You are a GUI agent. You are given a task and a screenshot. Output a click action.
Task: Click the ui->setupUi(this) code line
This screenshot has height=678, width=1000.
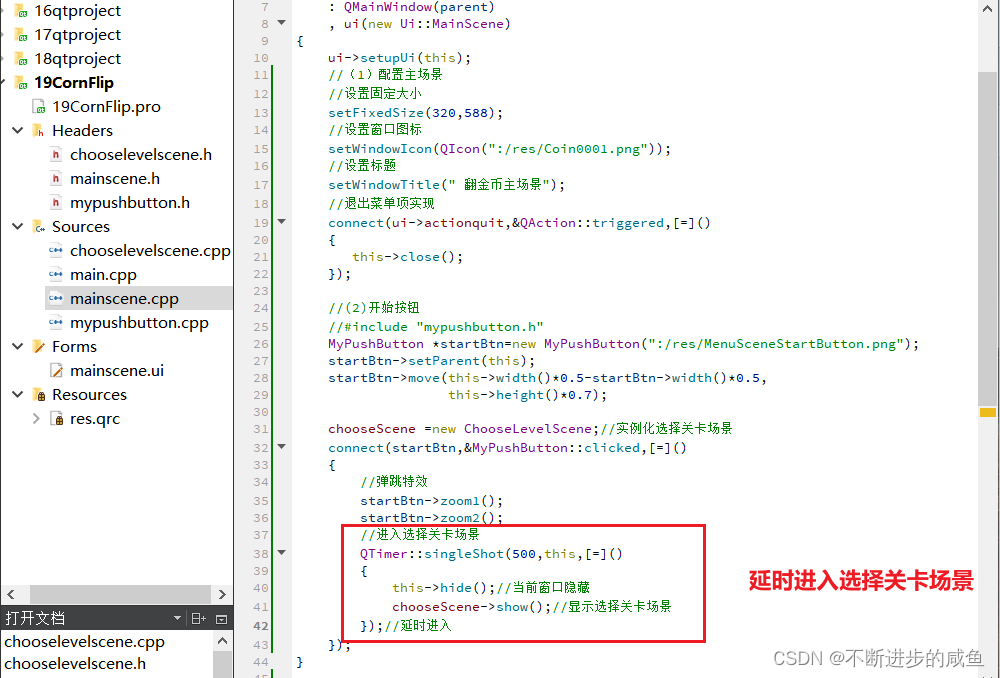click(399, 58)
